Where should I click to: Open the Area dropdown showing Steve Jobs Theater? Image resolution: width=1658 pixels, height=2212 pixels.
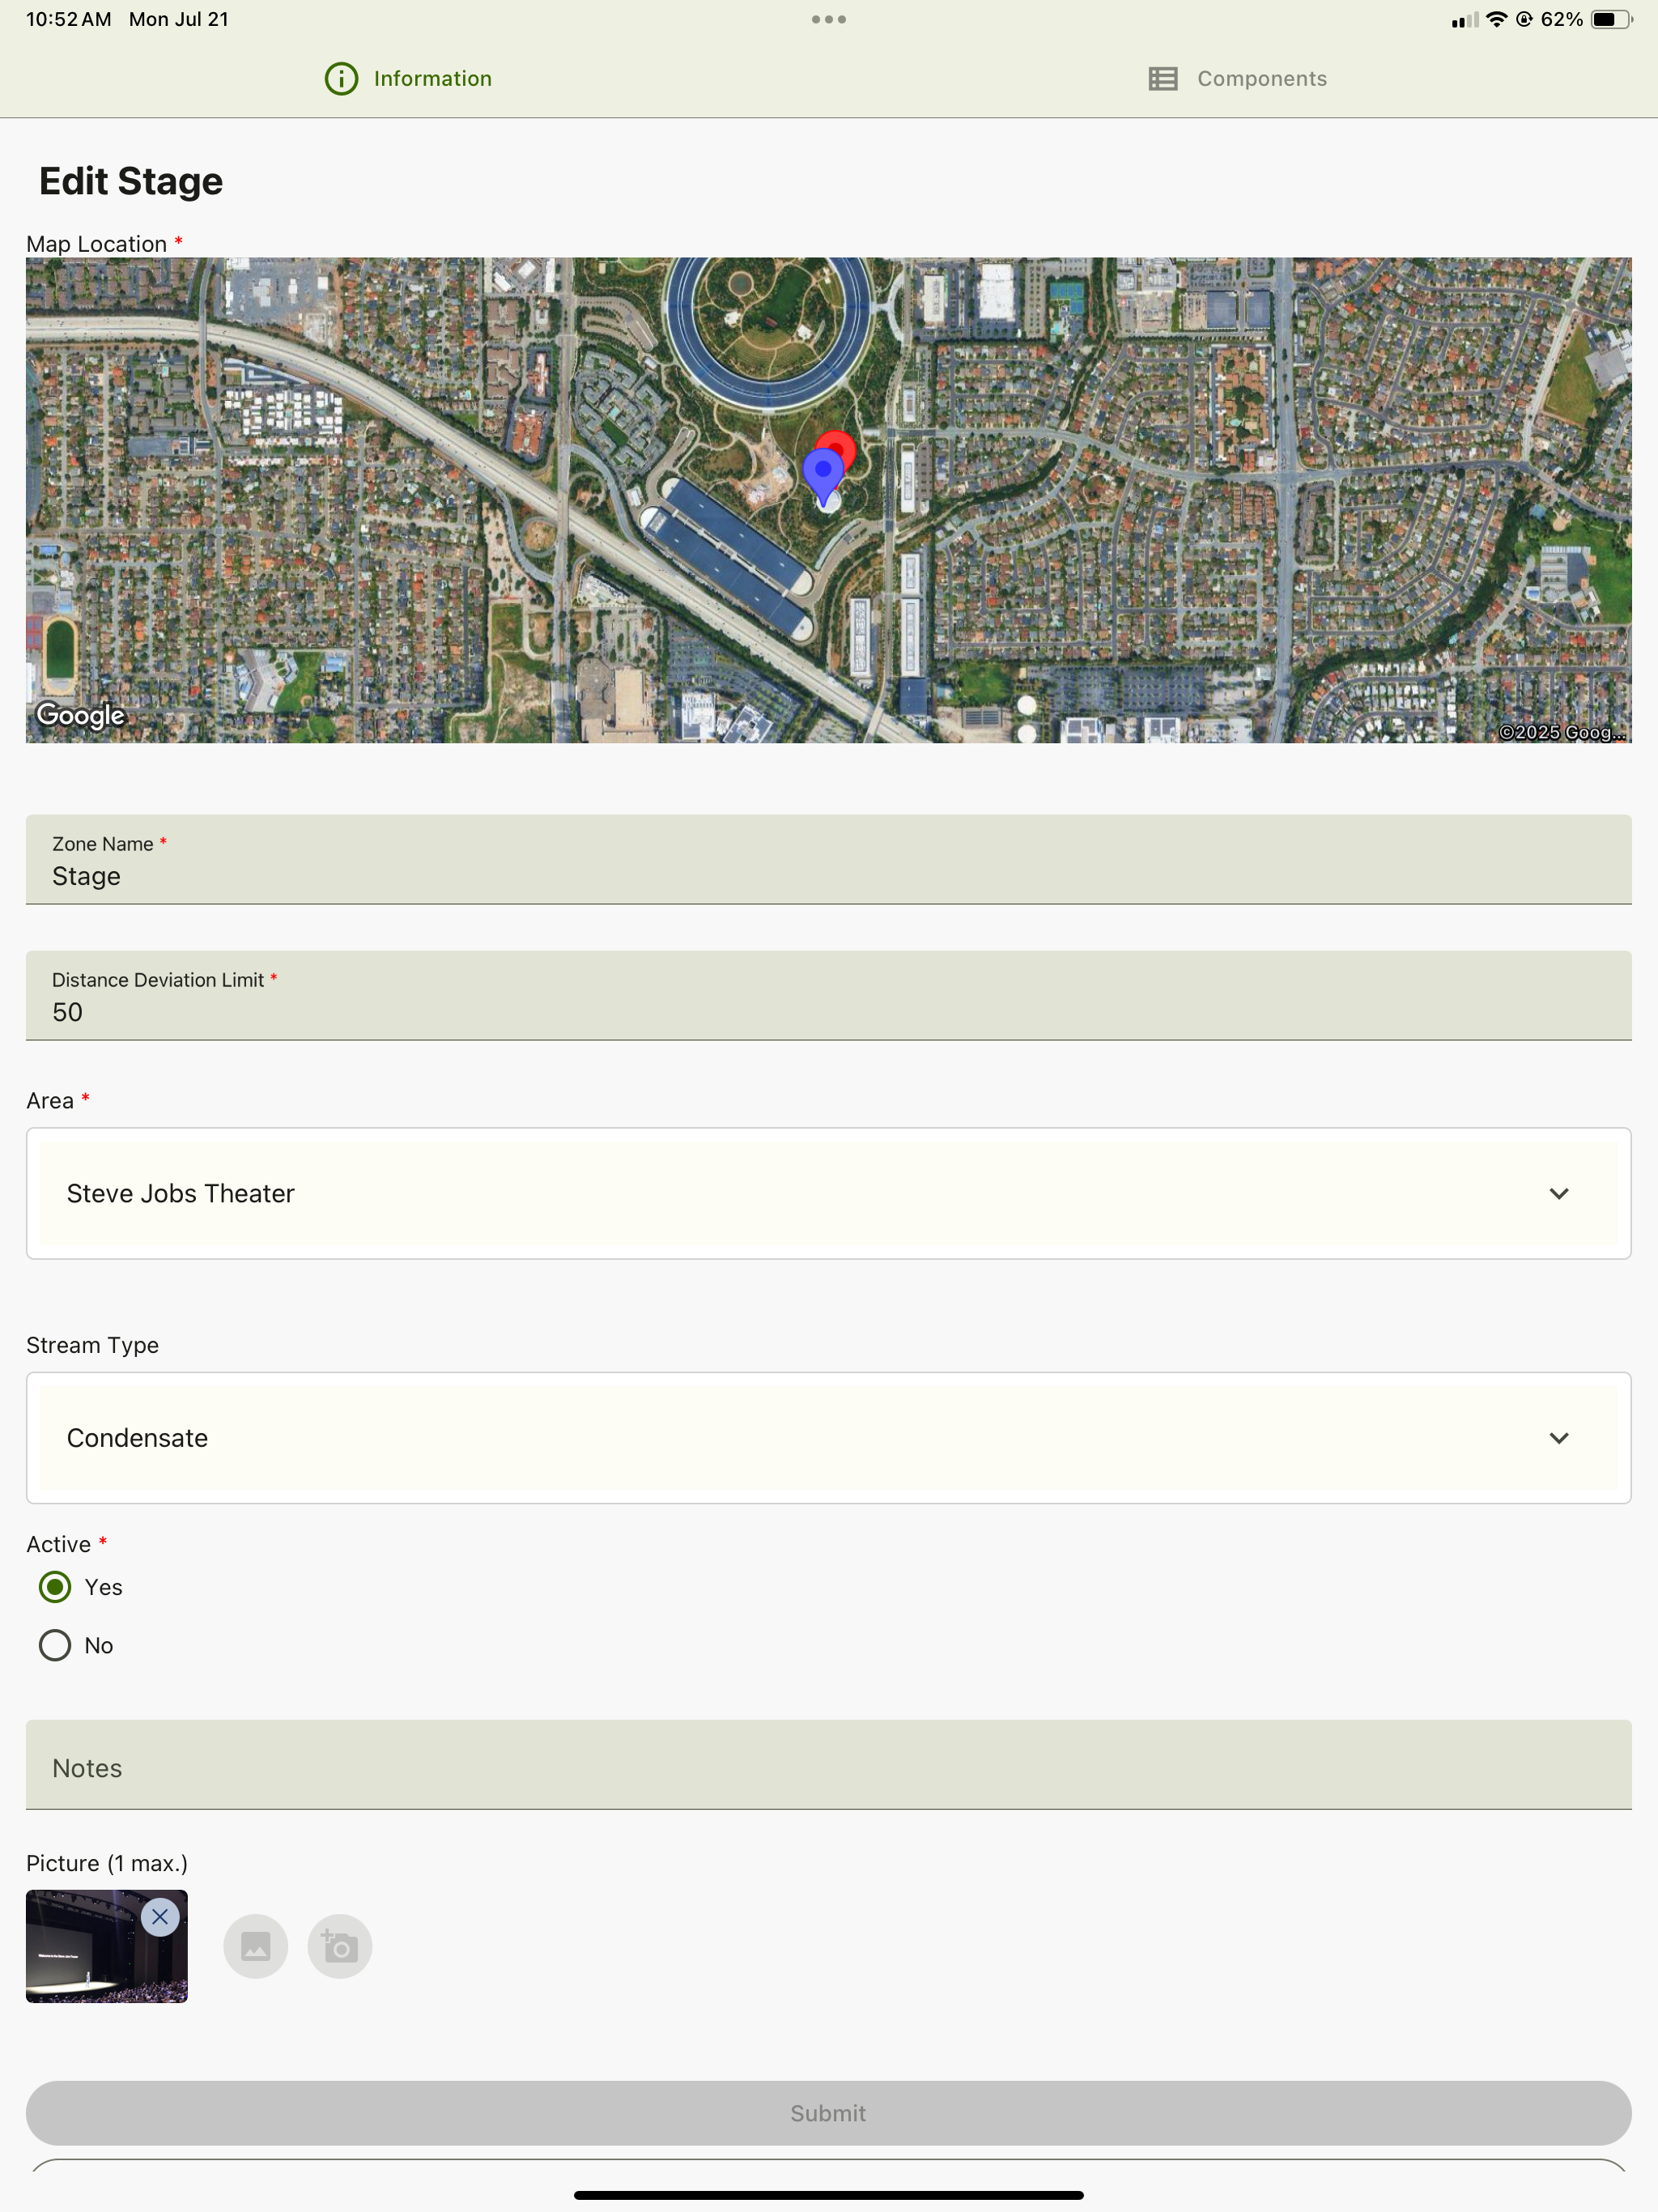click(829, 1193)
